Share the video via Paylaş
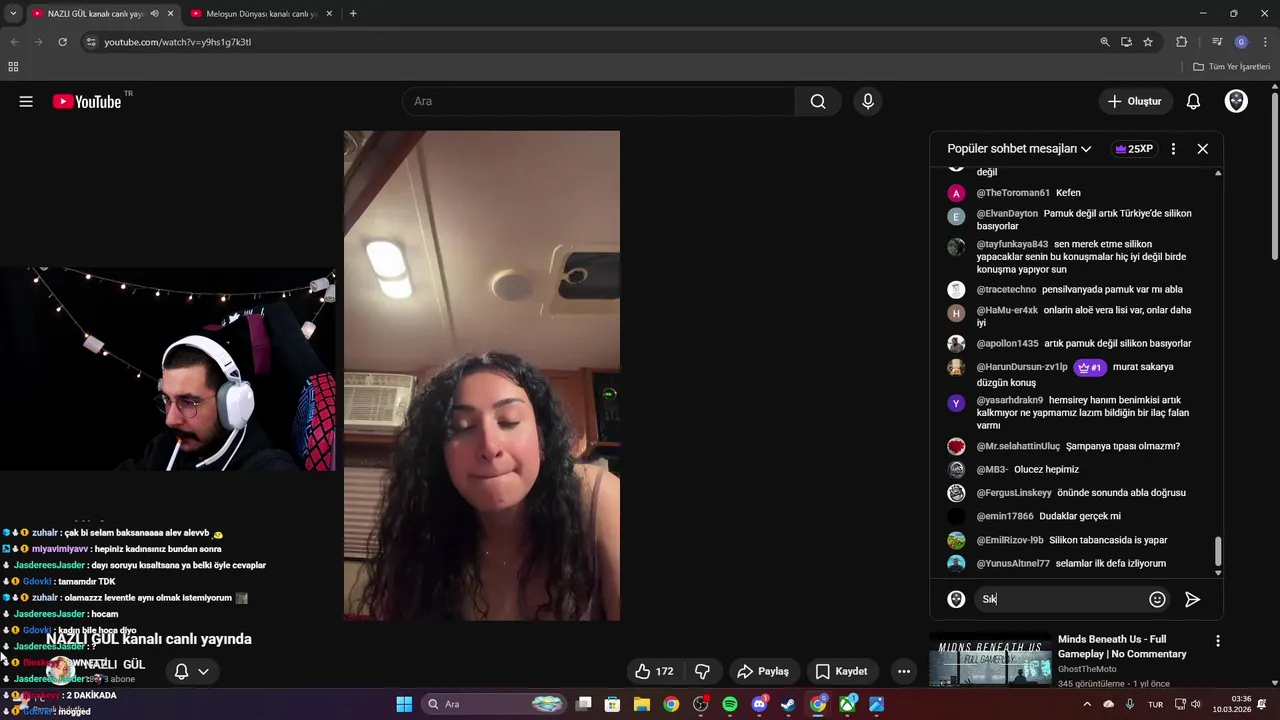Viewport: 1280px width, 720px height. pos(763,671)
